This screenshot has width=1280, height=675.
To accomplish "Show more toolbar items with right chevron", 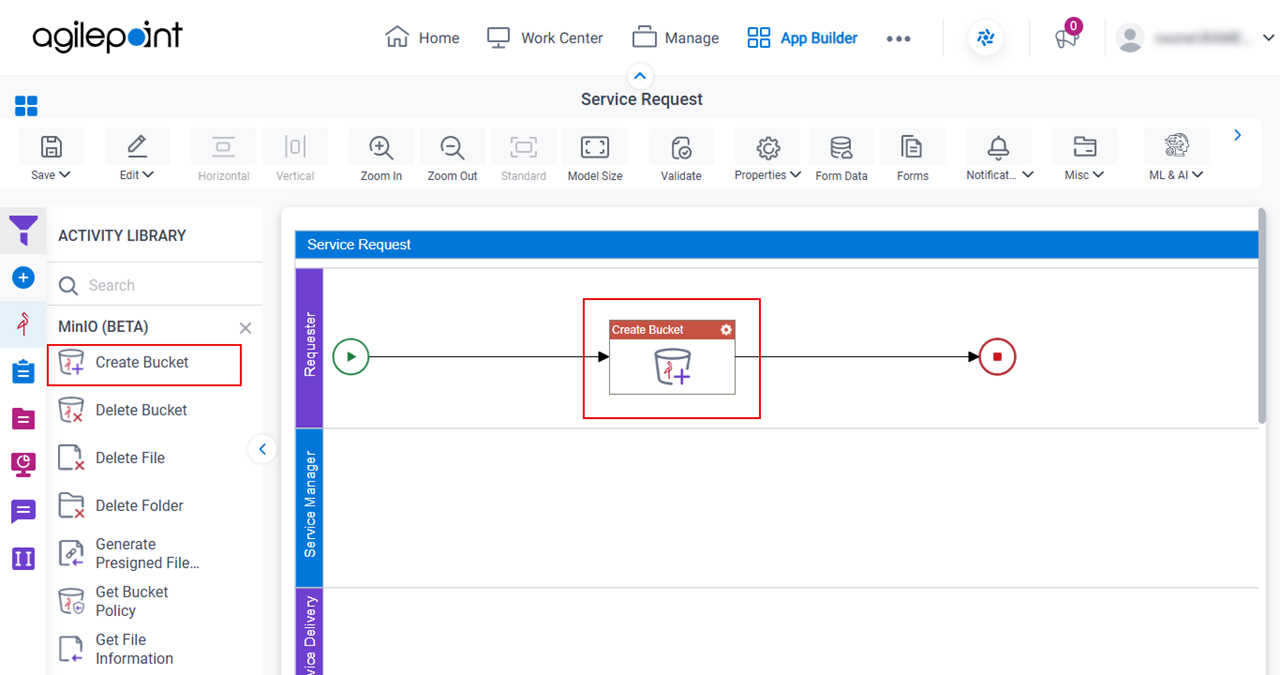I will pyautogui.click(x=1238, y=135).
